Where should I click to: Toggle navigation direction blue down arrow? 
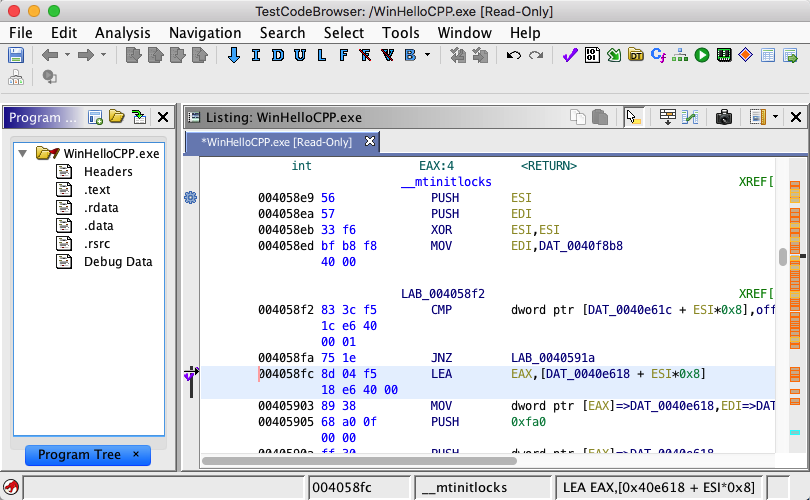pyautogui.click(x=234, y=55)
